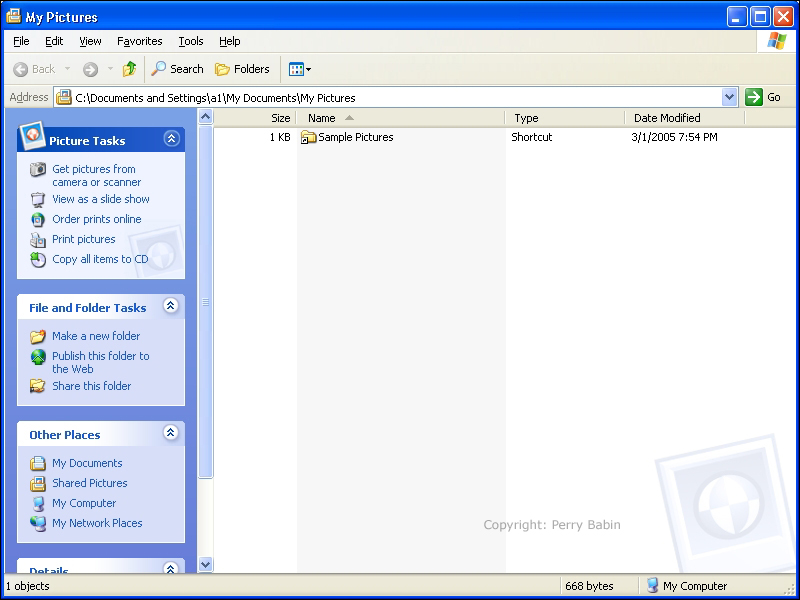Click the slide show screen icon

coord(38,199)
